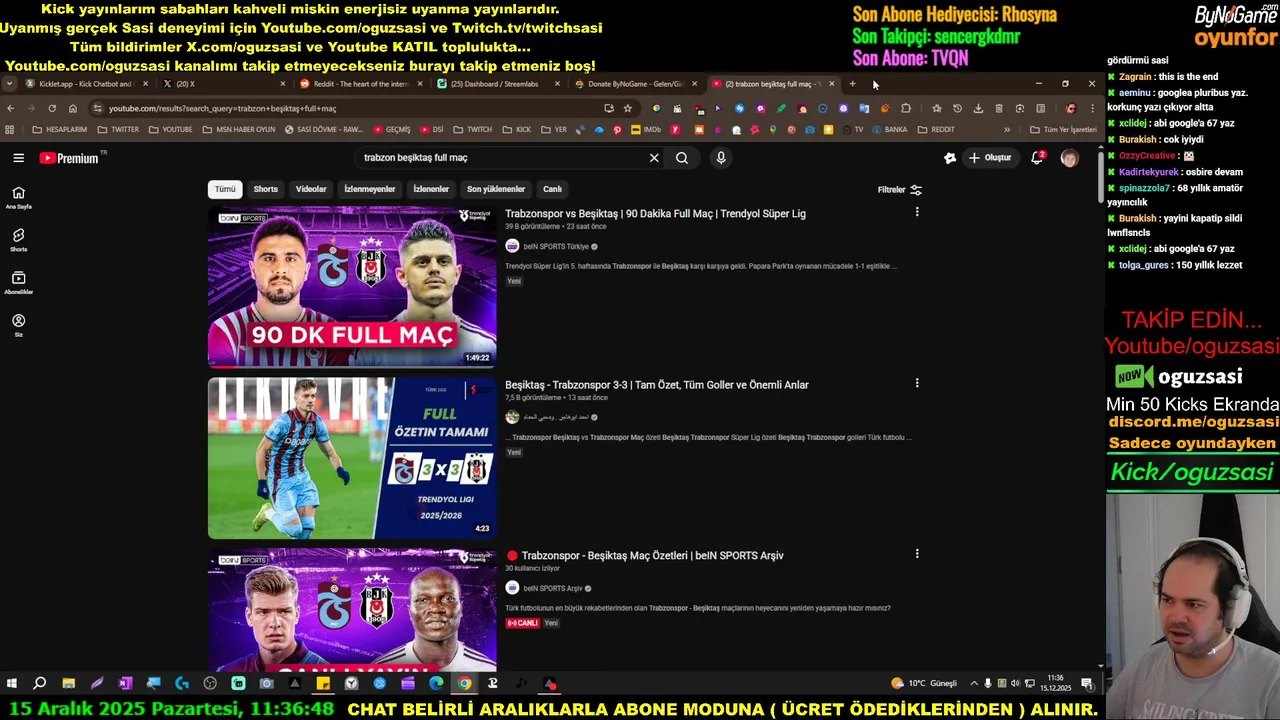Image resolution: width=1280 pixels, height=720 pixels.
Task: Open YouTube notifications bell
Action: 1037,158
